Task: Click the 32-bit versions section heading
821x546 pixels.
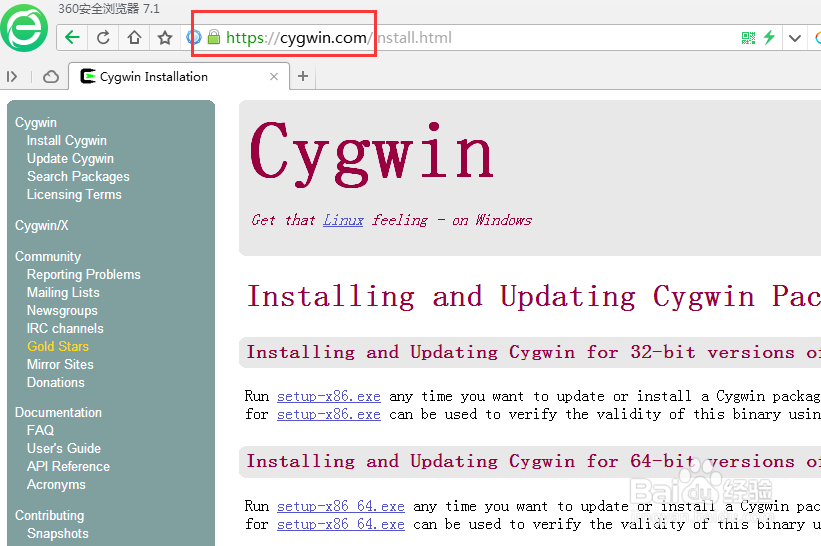Action: pyautogui.click(x=534, y=352)
